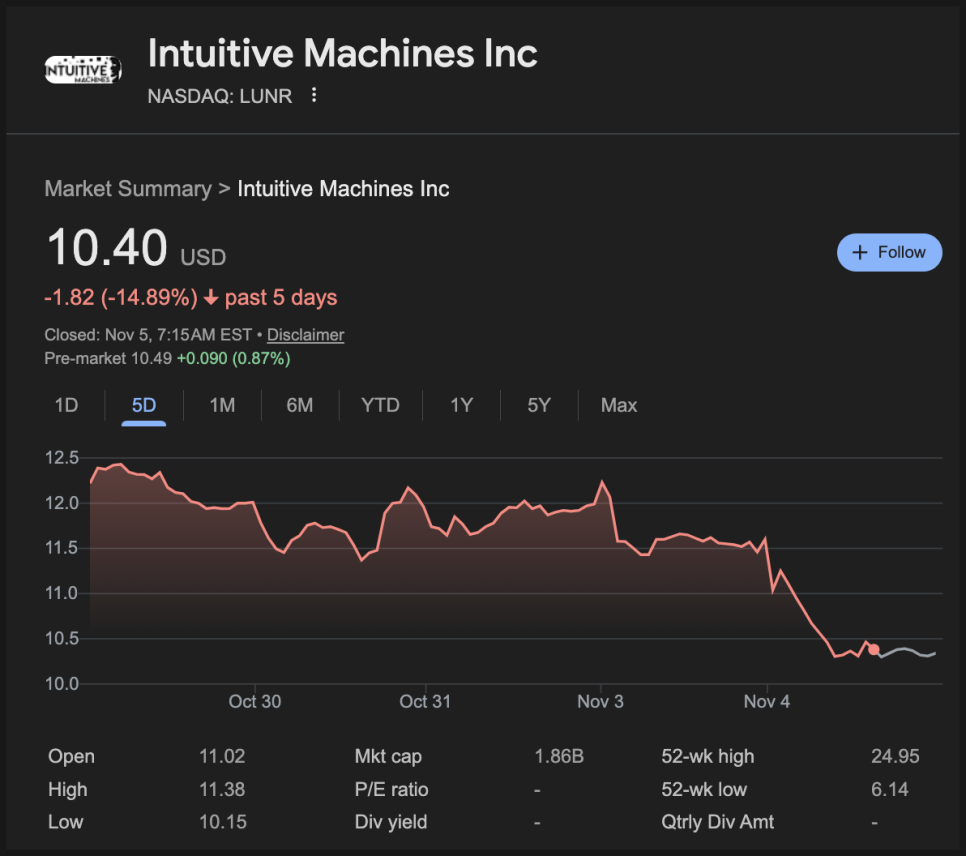
Task: Click the 52-wk high statistic label
Action: coord(708,756)
